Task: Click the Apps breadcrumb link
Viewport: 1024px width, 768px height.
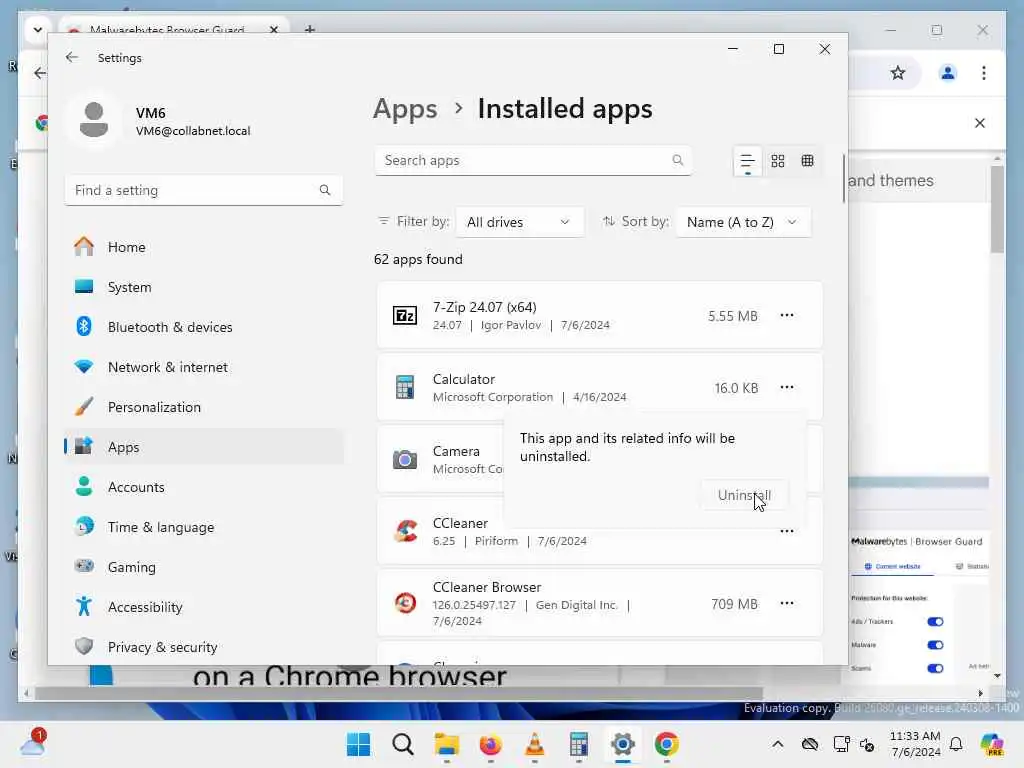Action: tap(405, 109)
